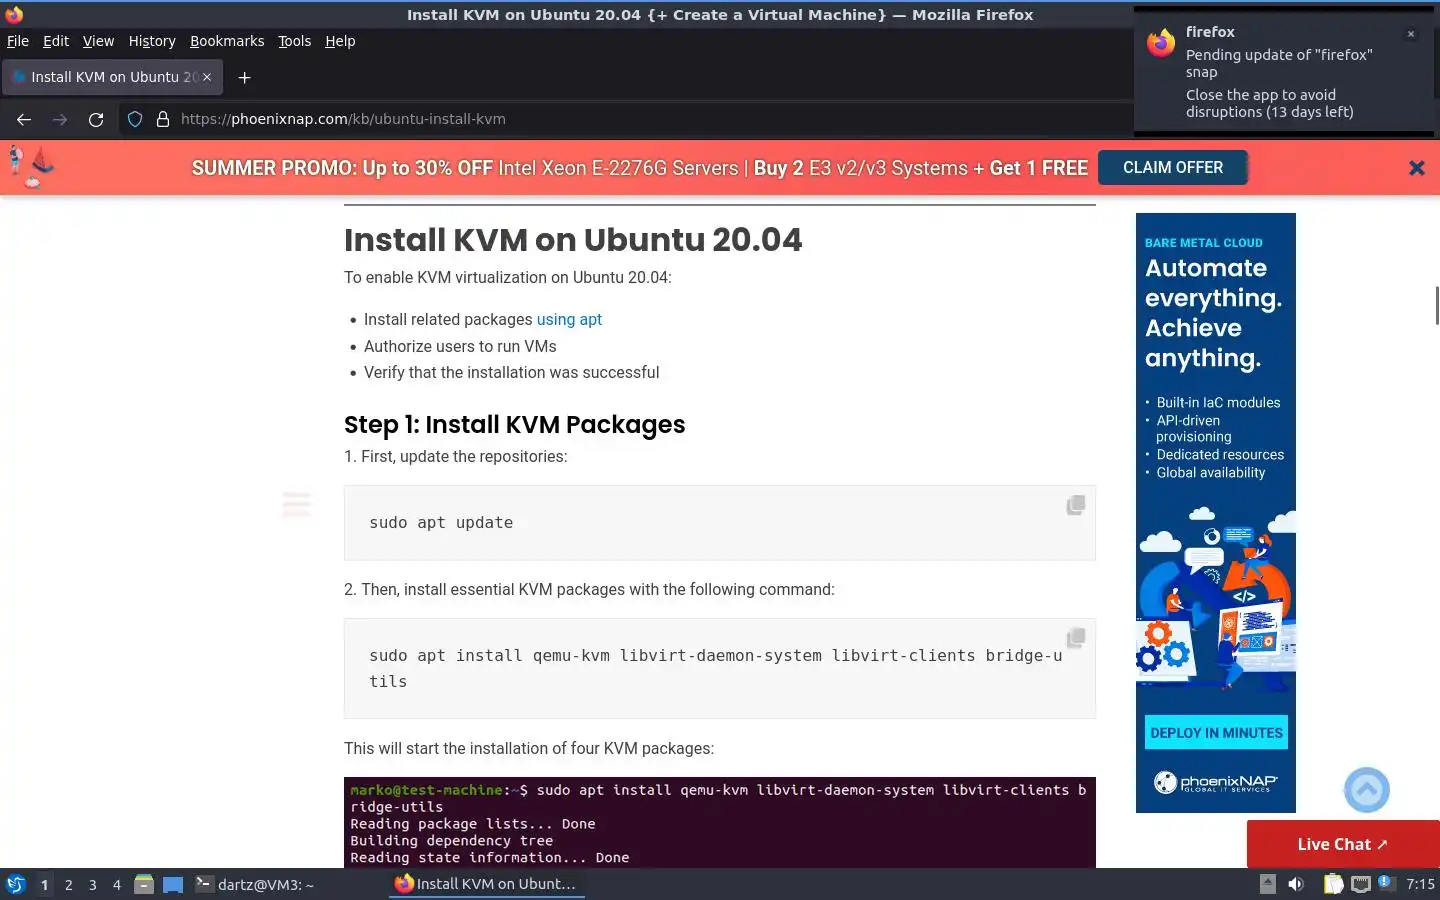1440x900 pixels.
Task: Click the terminal screenshot image
Action: click(720, 822)
